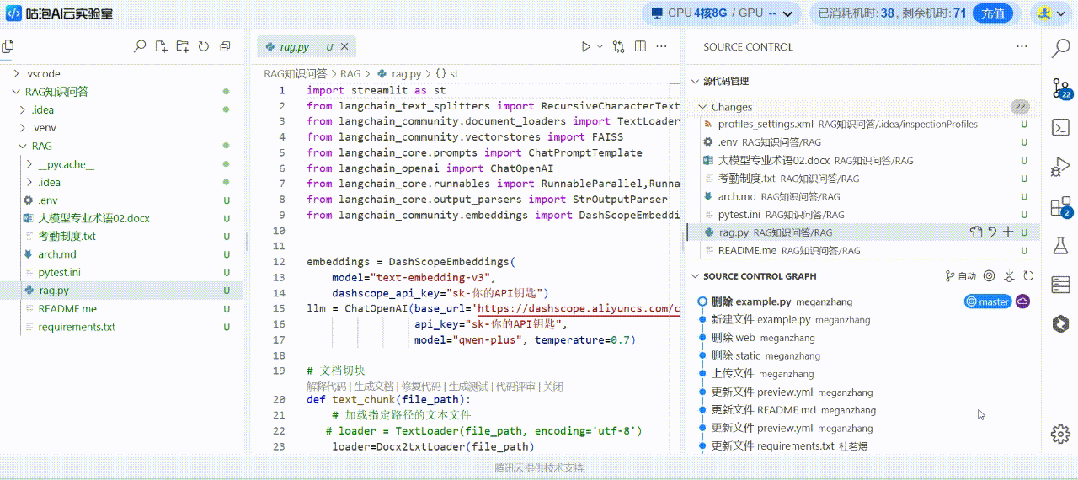Image resolution: width=1078 pixels, height=480 pixels.
Task: Switch to the rag.py editor tab
Action: coord(293,47)
